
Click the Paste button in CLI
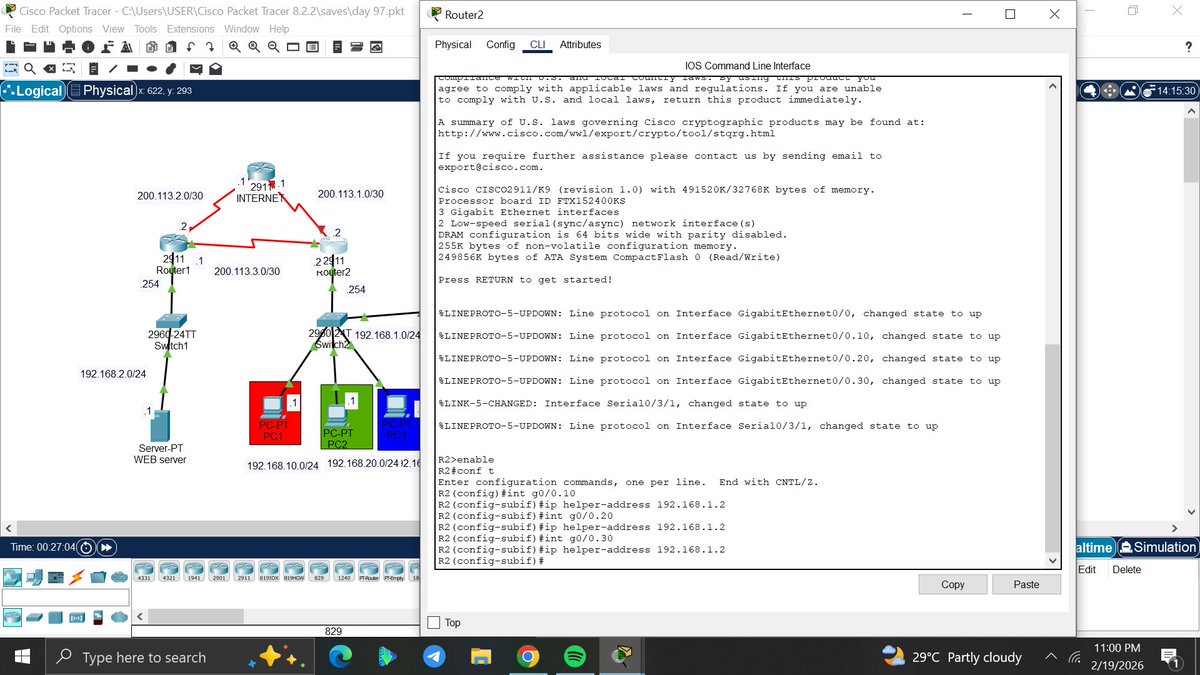[1026, 584]
